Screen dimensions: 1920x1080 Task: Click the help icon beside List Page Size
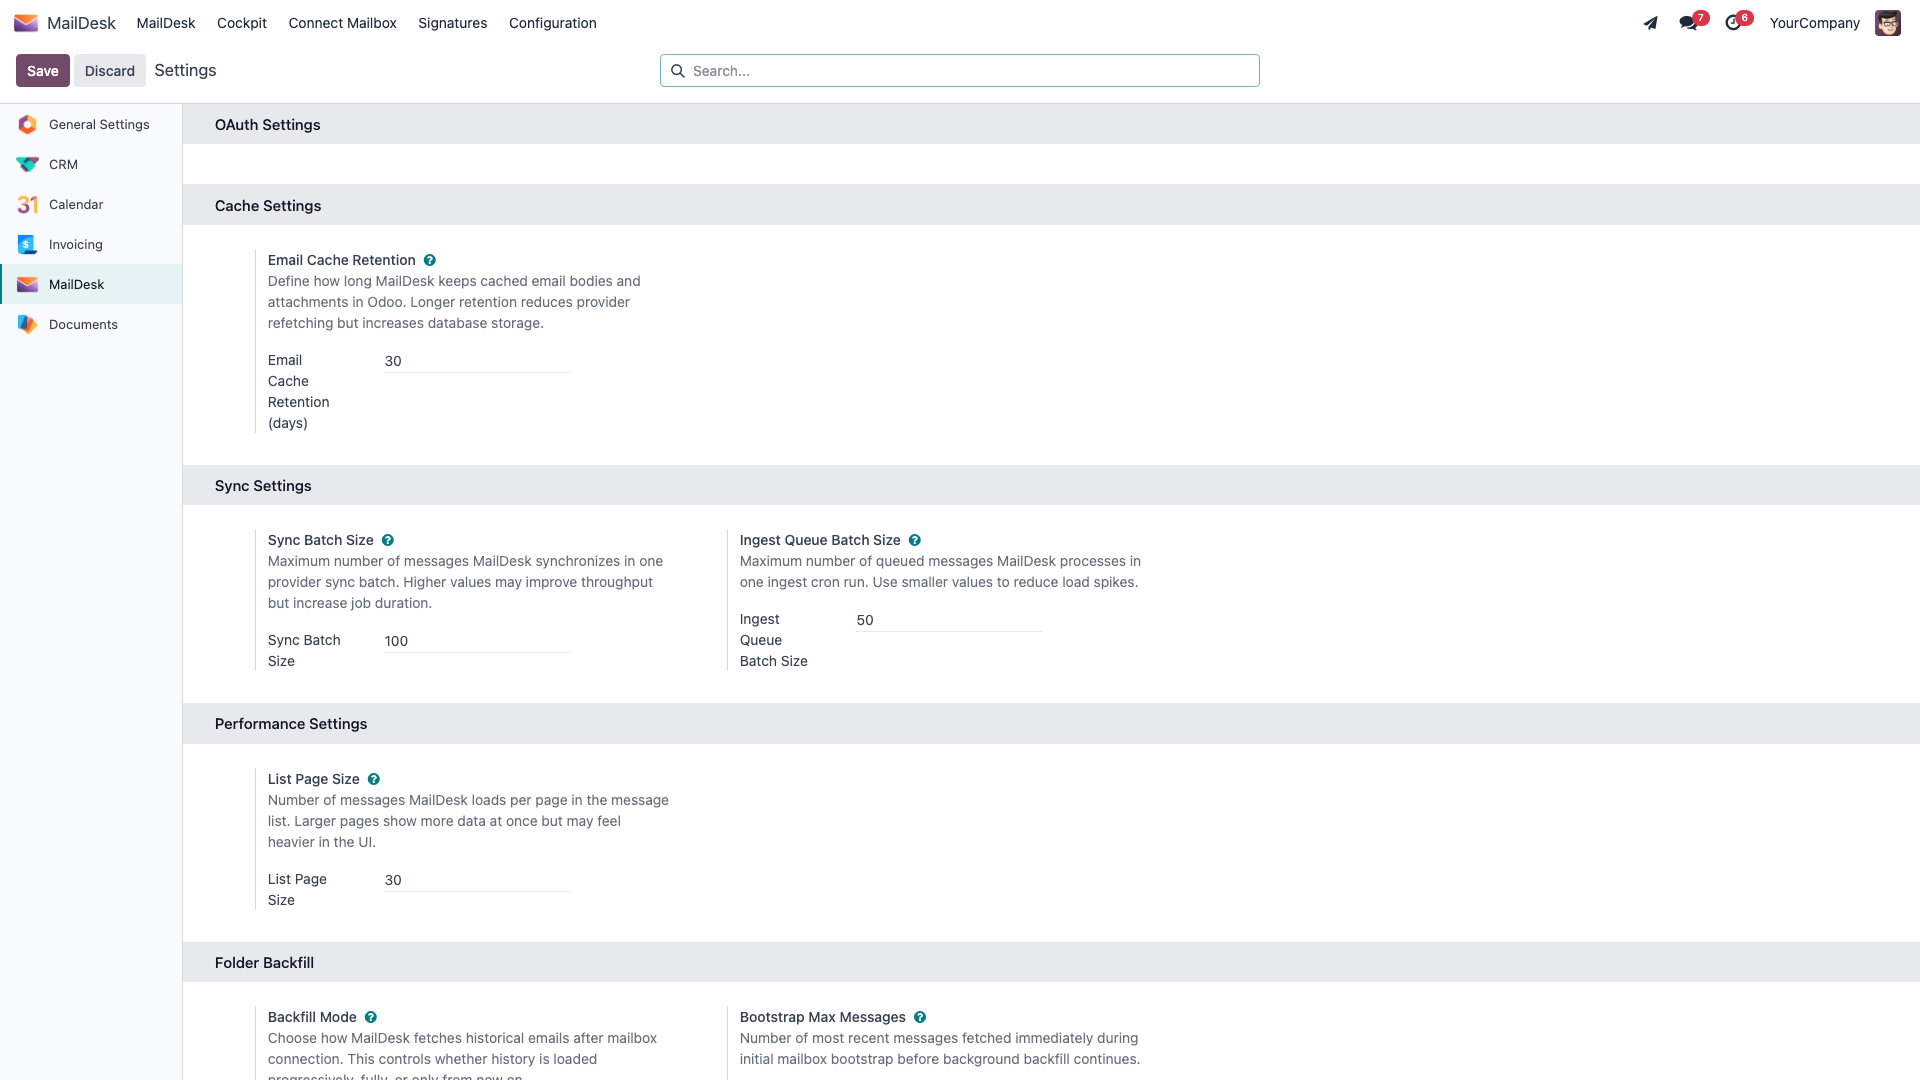click(373, 779)
